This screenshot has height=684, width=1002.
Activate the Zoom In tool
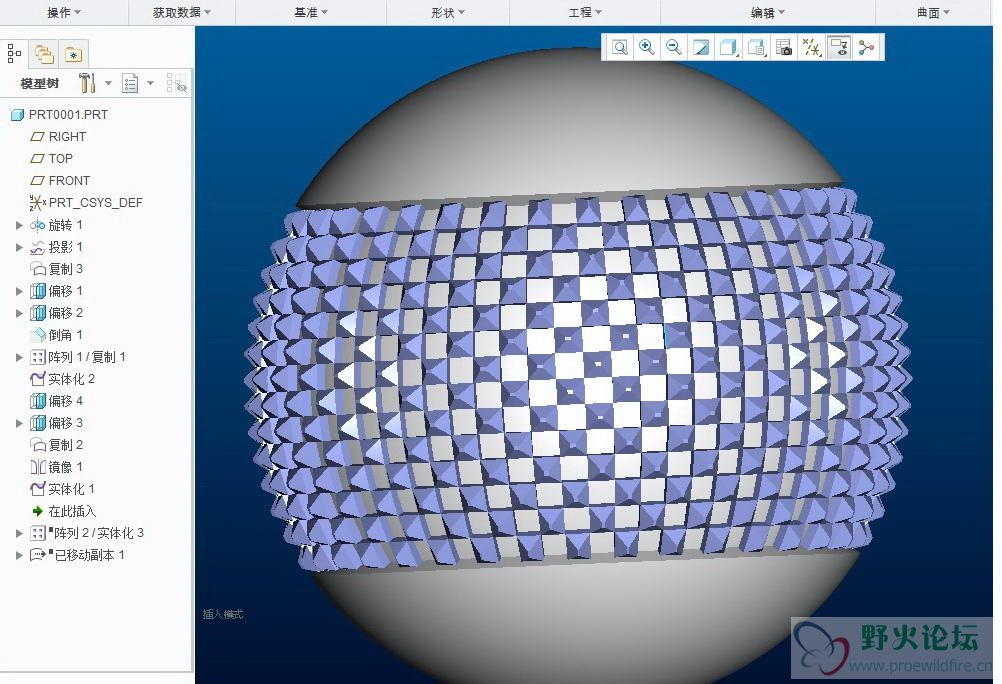[647, 47]
